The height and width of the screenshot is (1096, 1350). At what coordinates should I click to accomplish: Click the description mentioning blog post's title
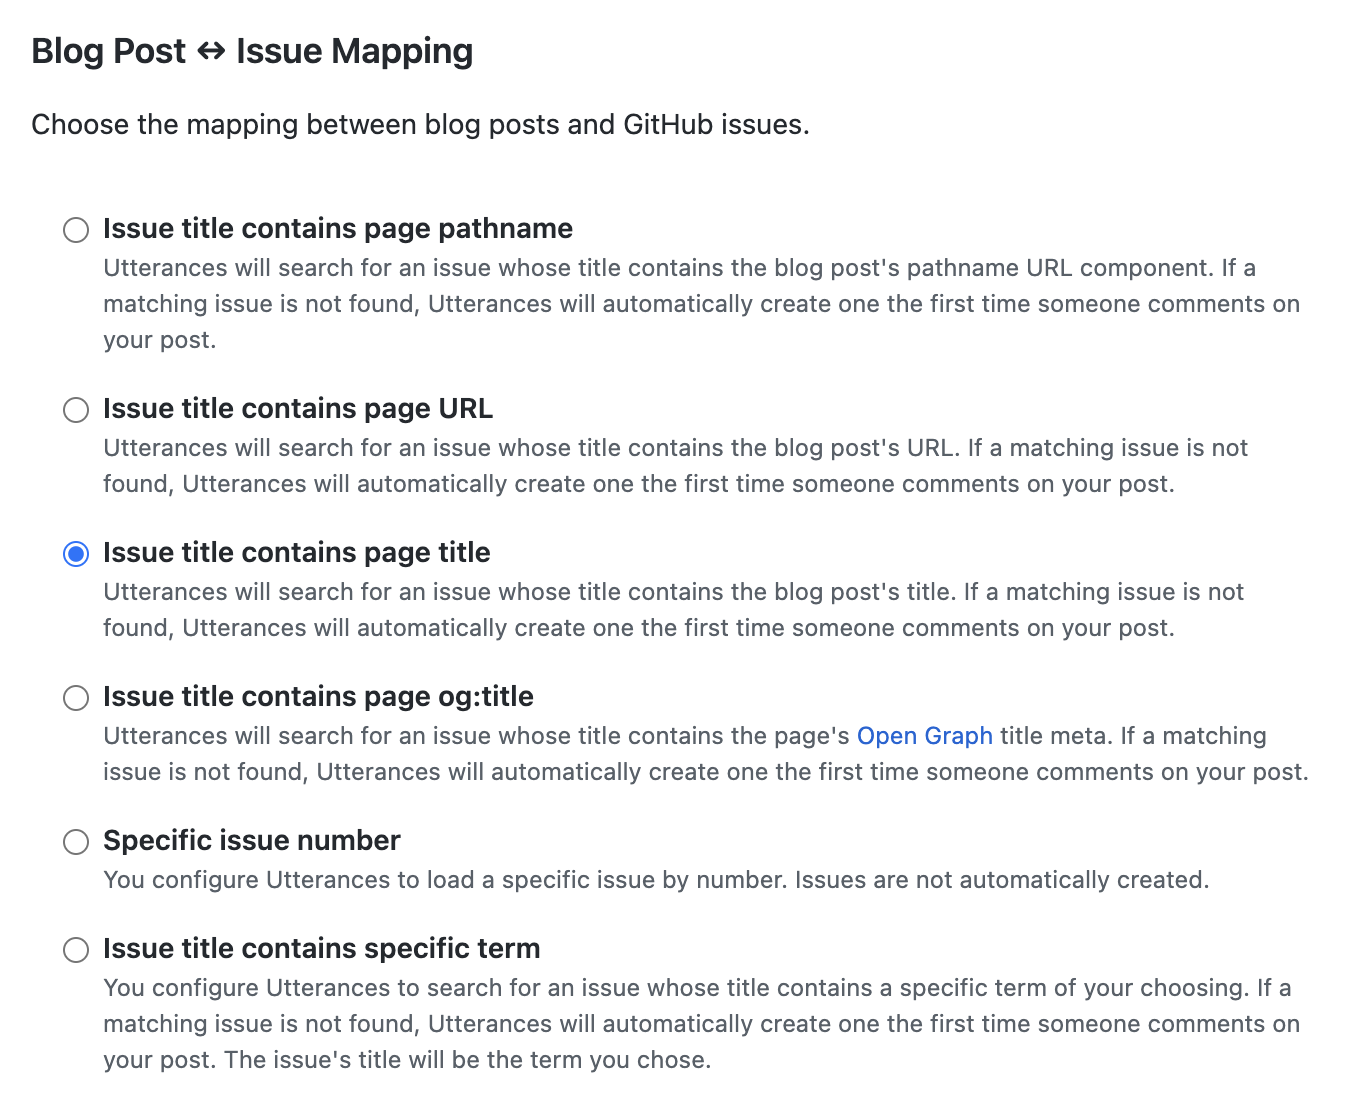[x=673, y=610]
